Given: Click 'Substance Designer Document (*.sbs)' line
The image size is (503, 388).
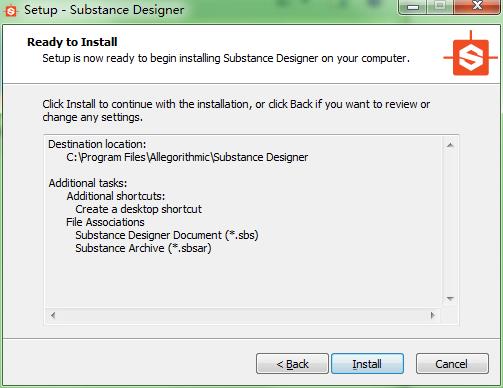Looking at the screenshot, I should pos(167,235).
